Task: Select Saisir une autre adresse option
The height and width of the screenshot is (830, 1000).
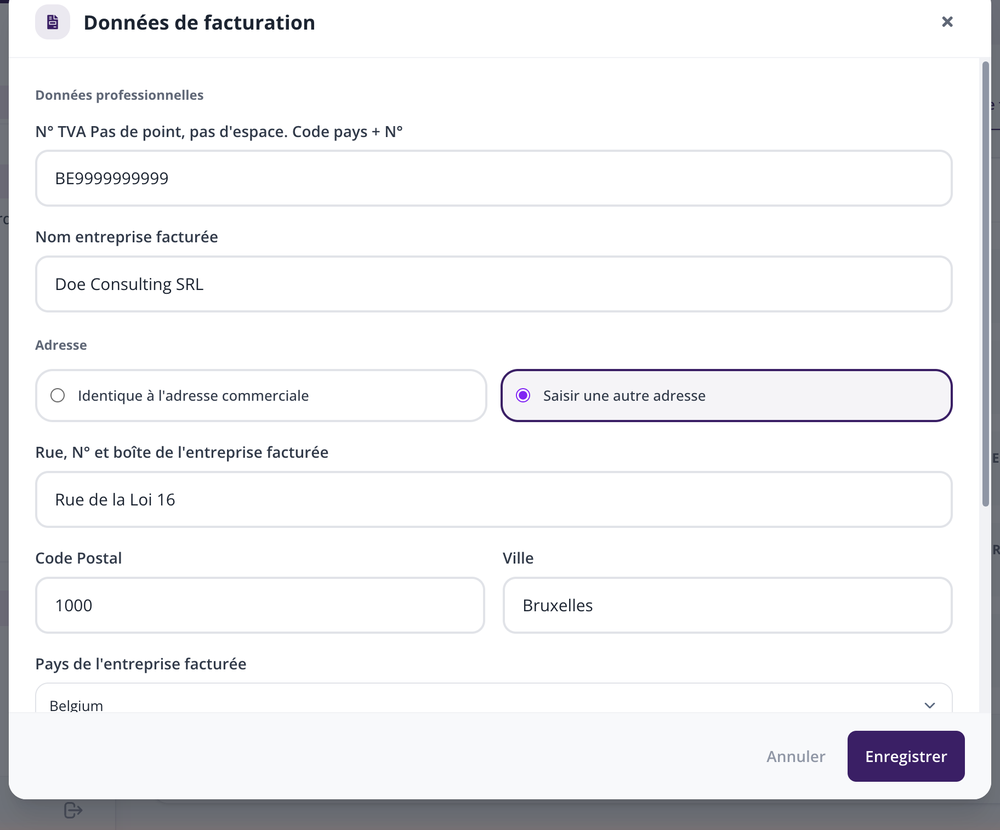Action: point(726,396)
